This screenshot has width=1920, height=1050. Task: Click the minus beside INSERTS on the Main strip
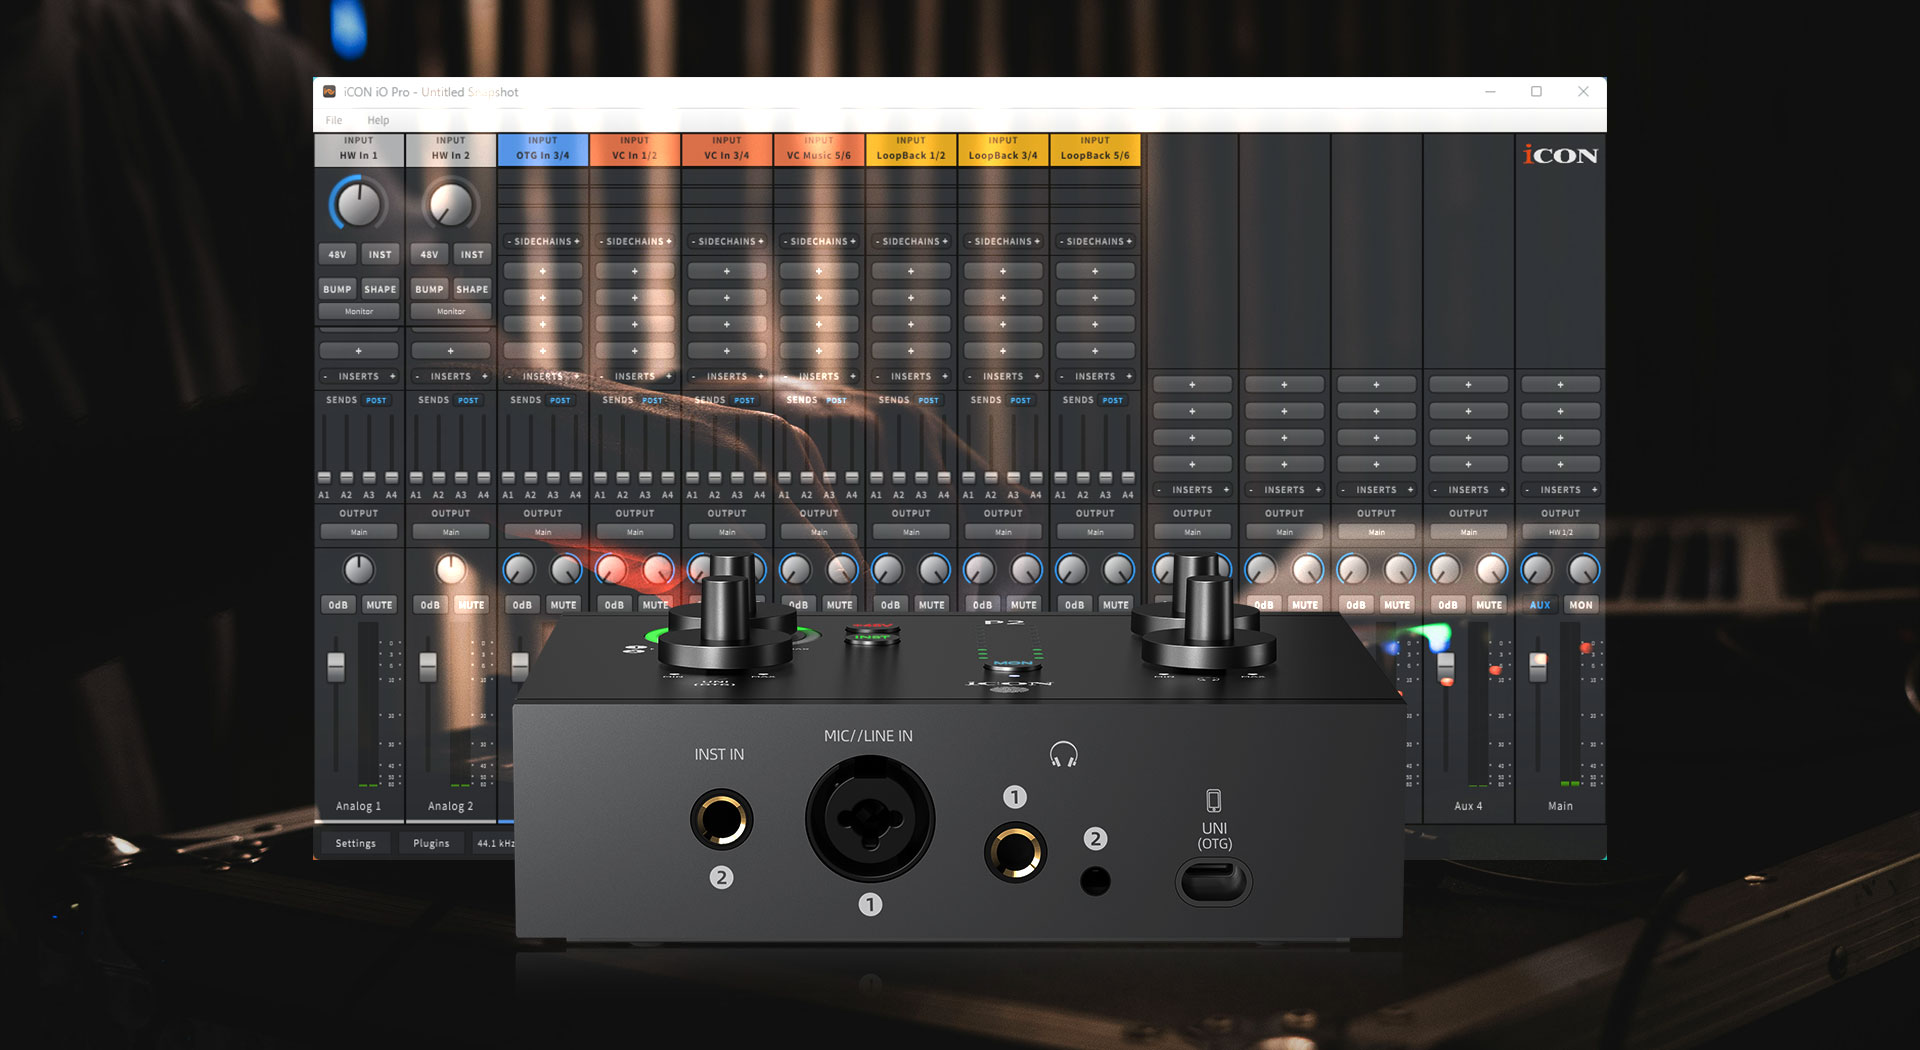[1527, 490]
